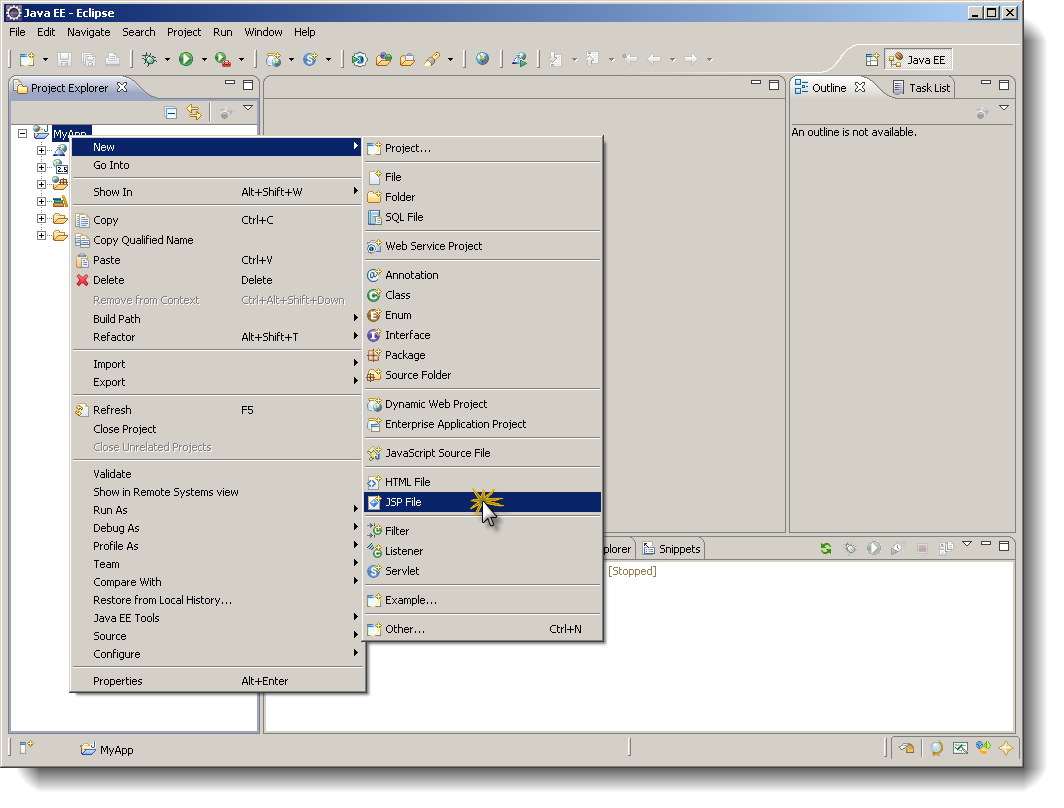The image size is (1064, 808).
Task: Click the Collapse All icon in Project Explorer
Action: [171, 113]
